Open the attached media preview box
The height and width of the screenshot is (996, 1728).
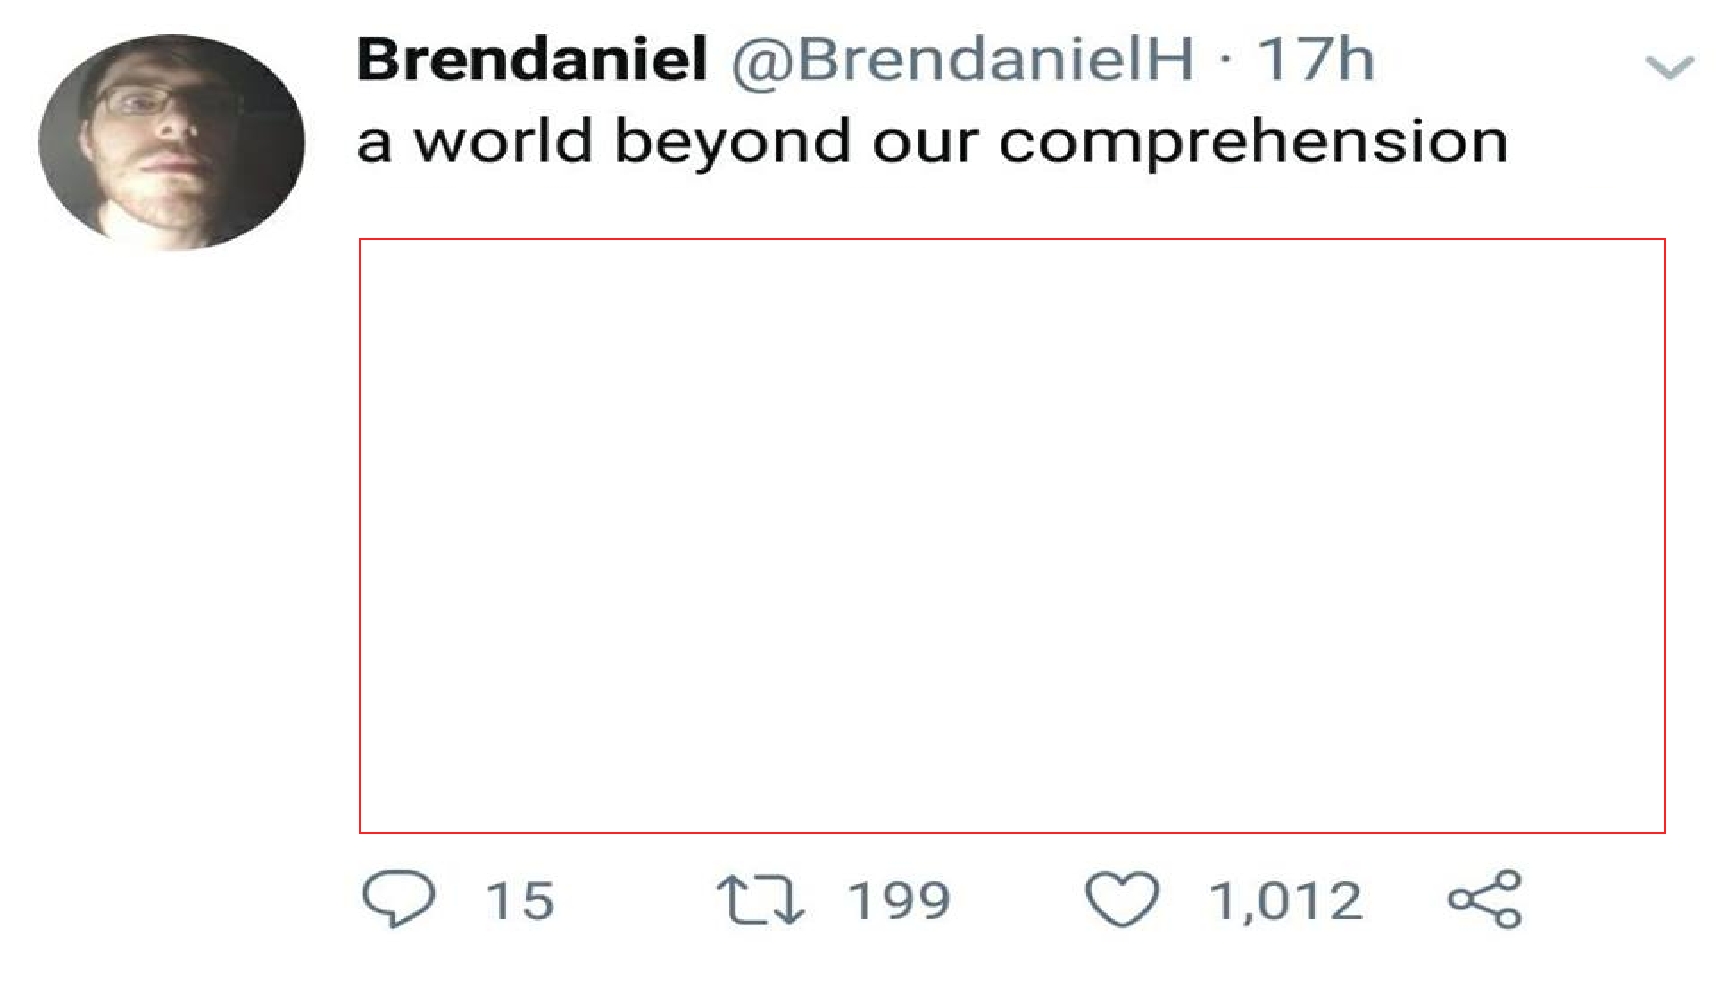click(1012, 535)
